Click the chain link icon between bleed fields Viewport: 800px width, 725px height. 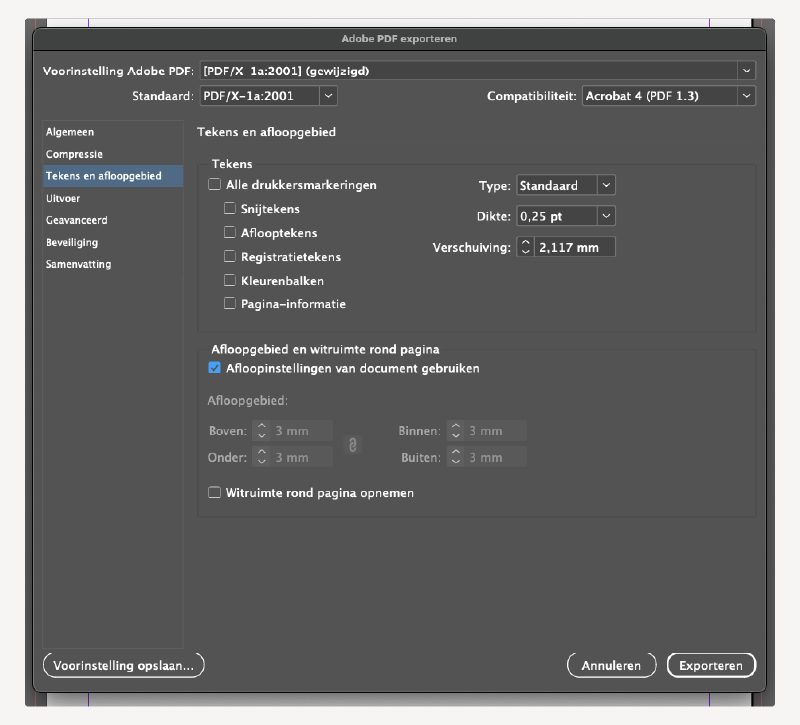pyautogui.click(x=352, y=444)
